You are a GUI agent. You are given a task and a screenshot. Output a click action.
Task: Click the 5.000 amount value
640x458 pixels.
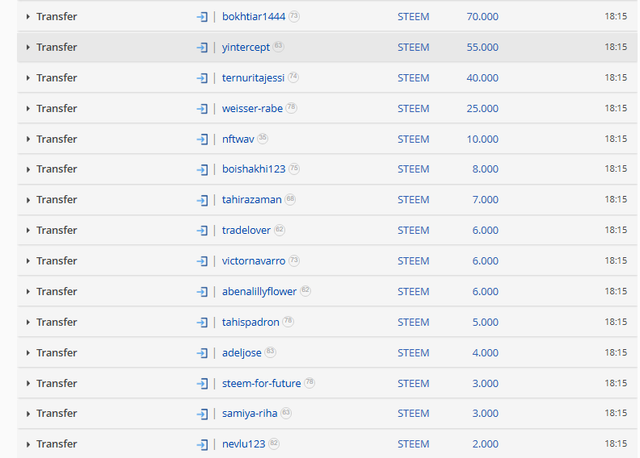click(x=485, y=322)
